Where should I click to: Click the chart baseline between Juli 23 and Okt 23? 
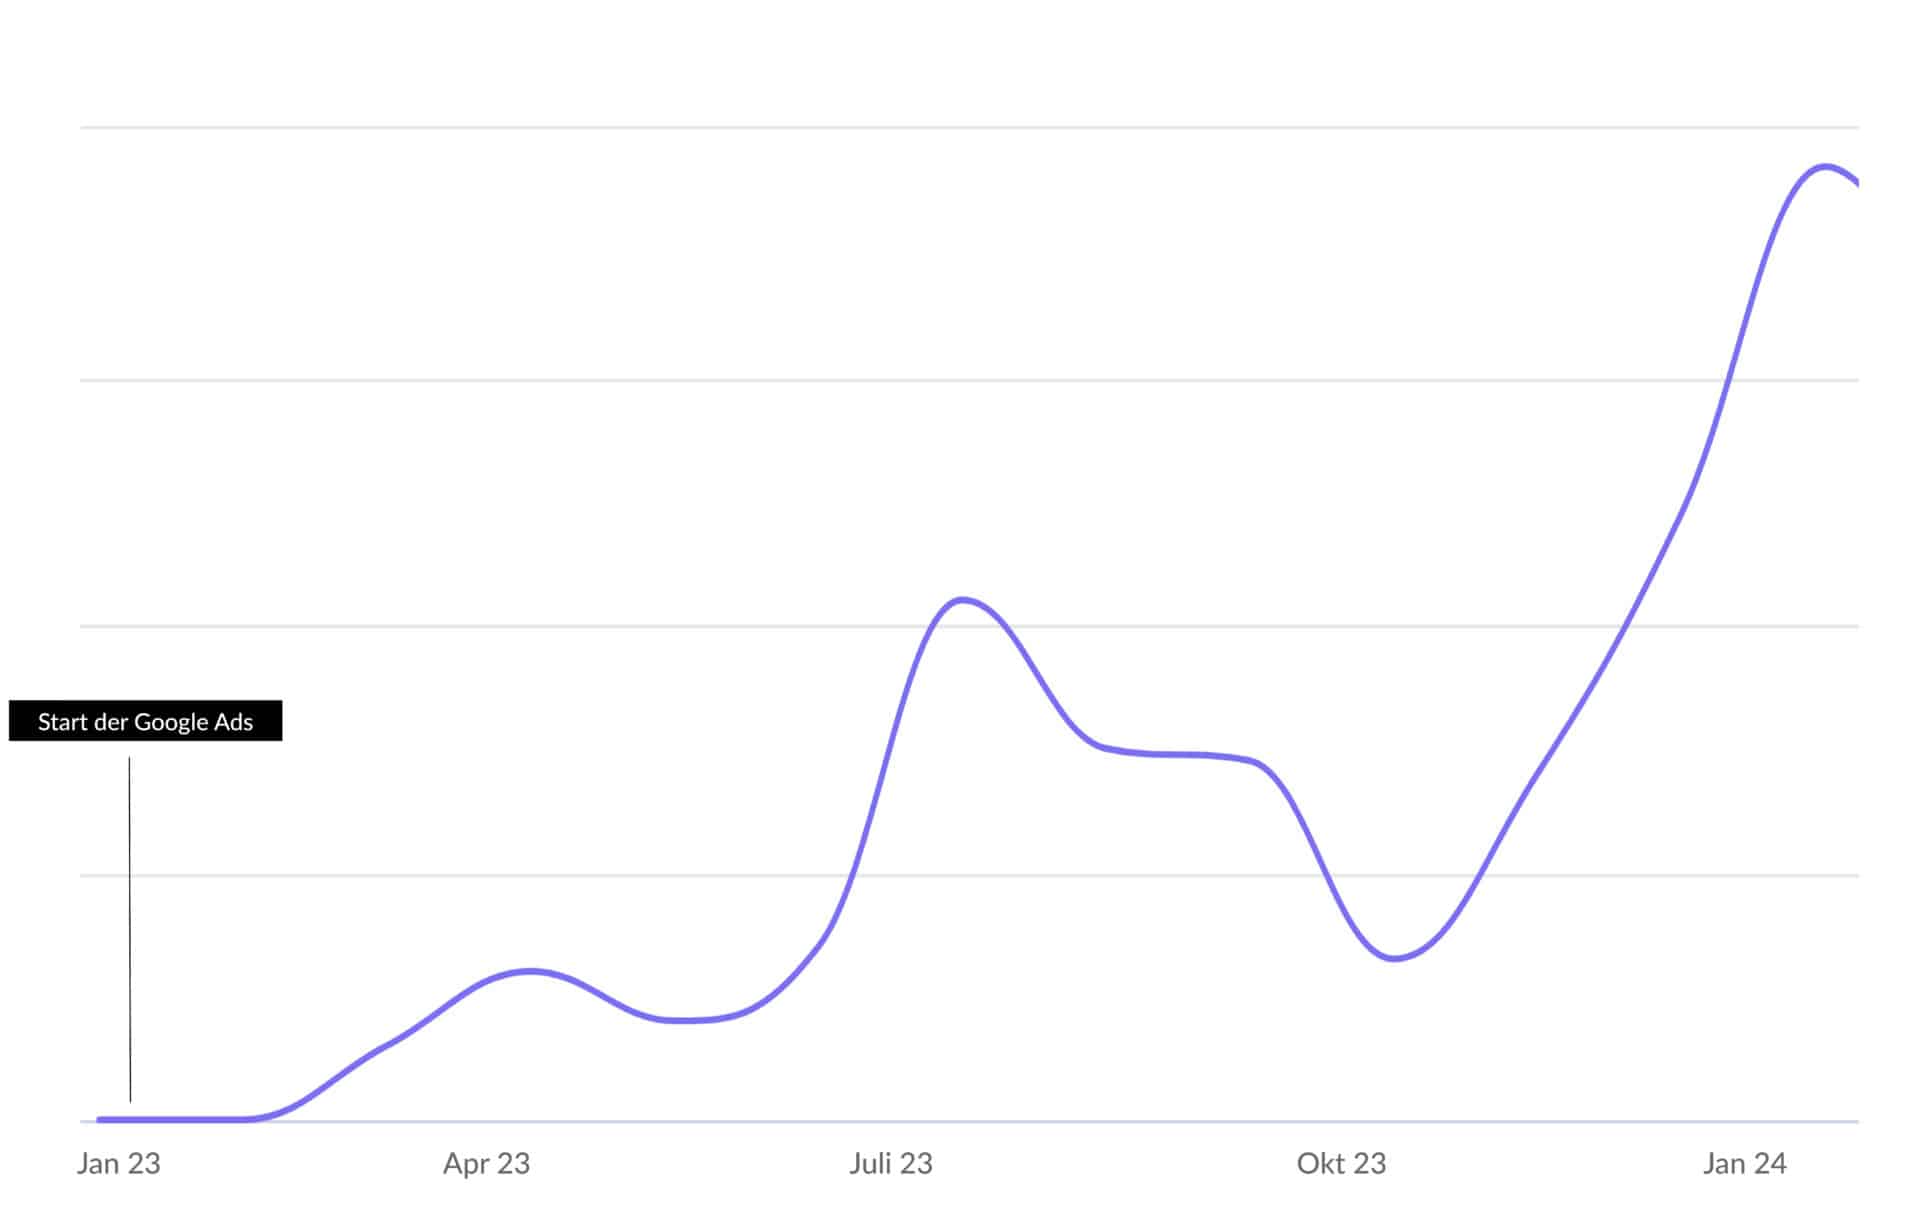click(x=1115, y=1121)
